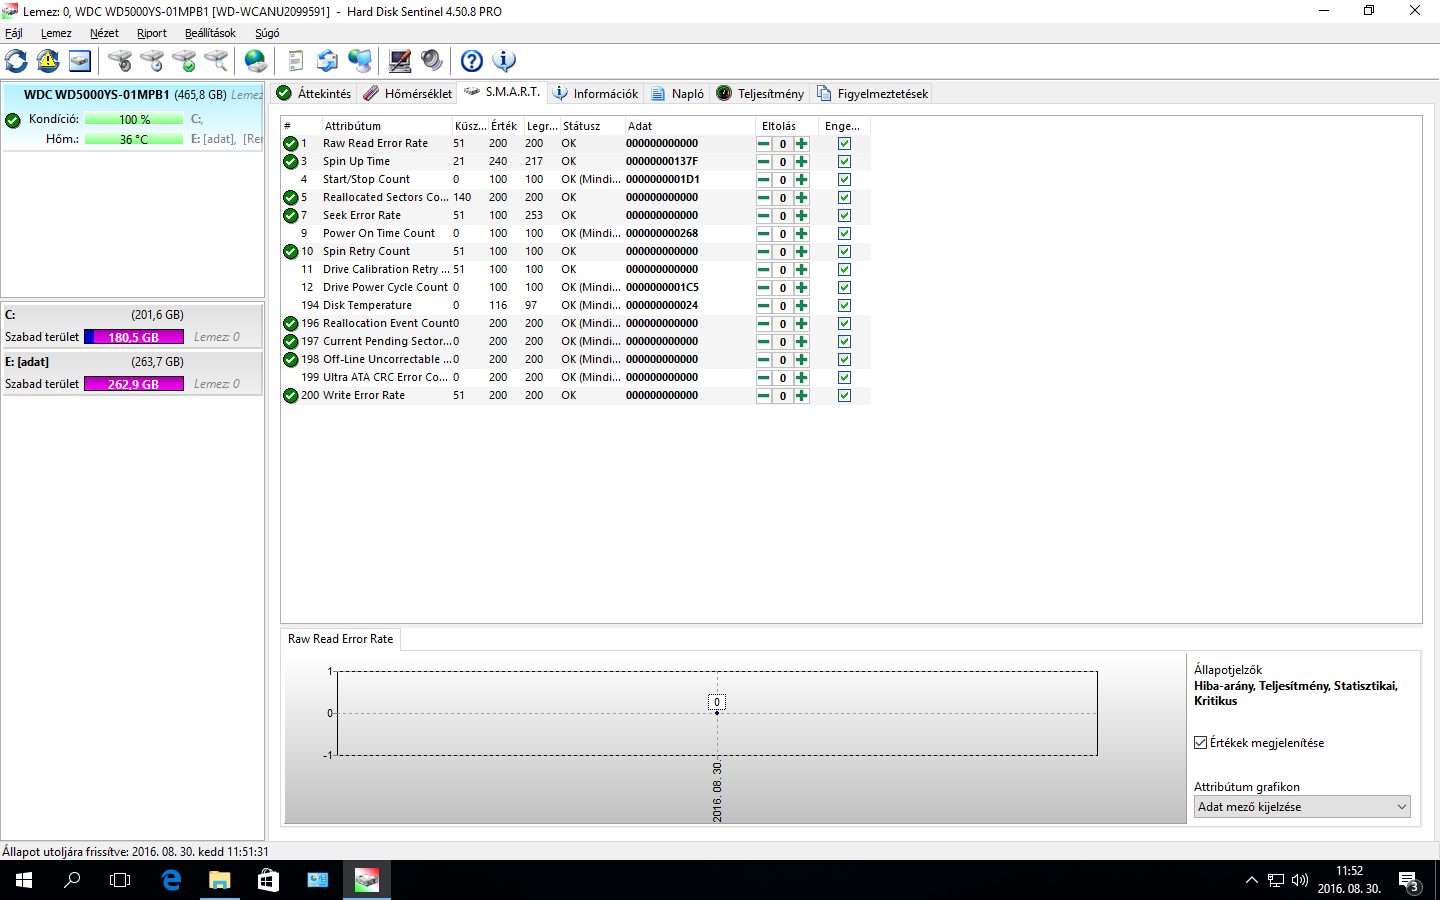This screenshot has height=900, width=1440.
Task: Toggle the Raw Read Error Rate checkbox
Action: coord(844,144)
